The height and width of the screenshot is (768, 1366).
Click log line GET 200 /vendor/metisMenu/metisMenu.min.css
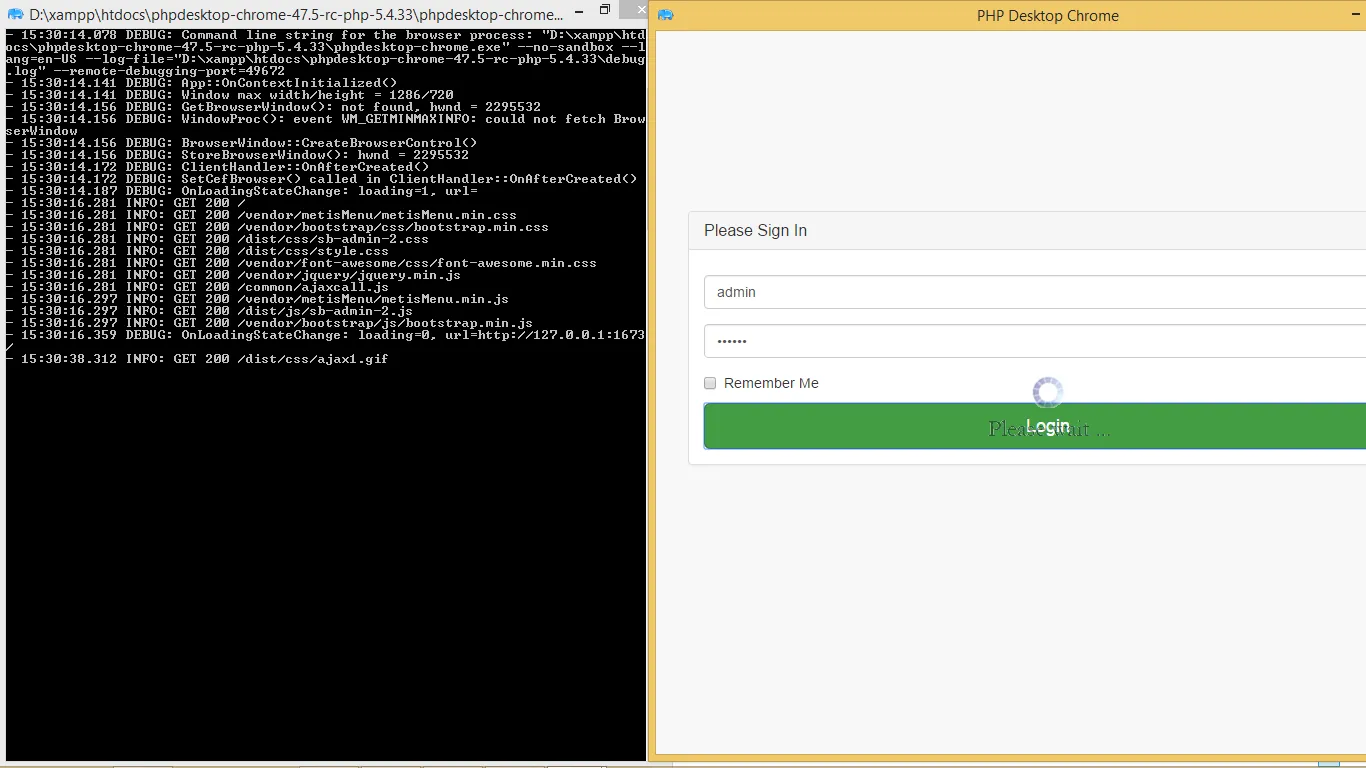pyautogui.click(x=261, y=215)
